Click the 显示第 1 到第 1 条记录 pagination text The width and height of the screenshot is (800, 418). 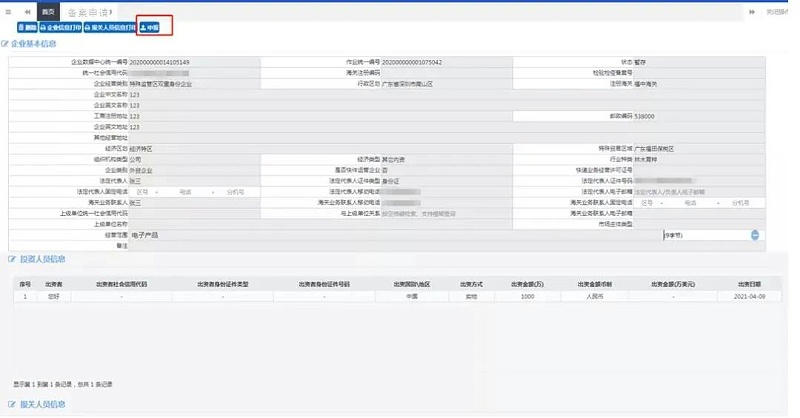pyautogui.click(x=63, y=384)
